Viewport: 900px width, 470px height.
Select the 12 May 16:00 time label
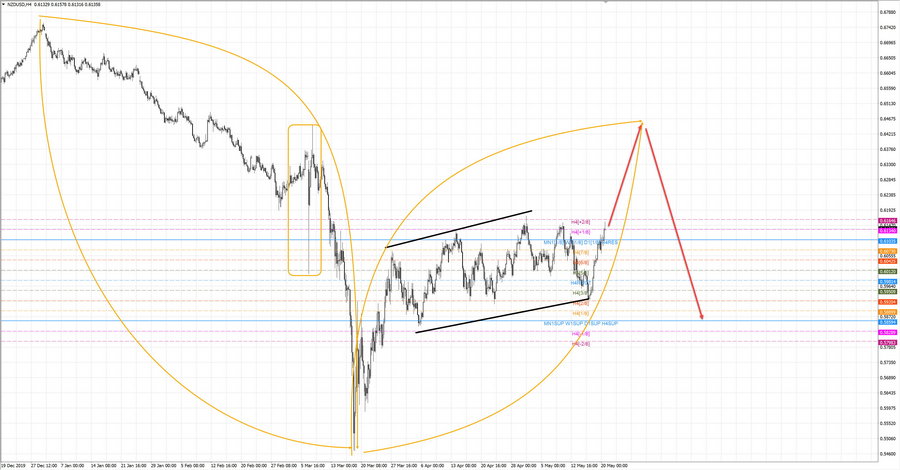click(x=584, y=466)
